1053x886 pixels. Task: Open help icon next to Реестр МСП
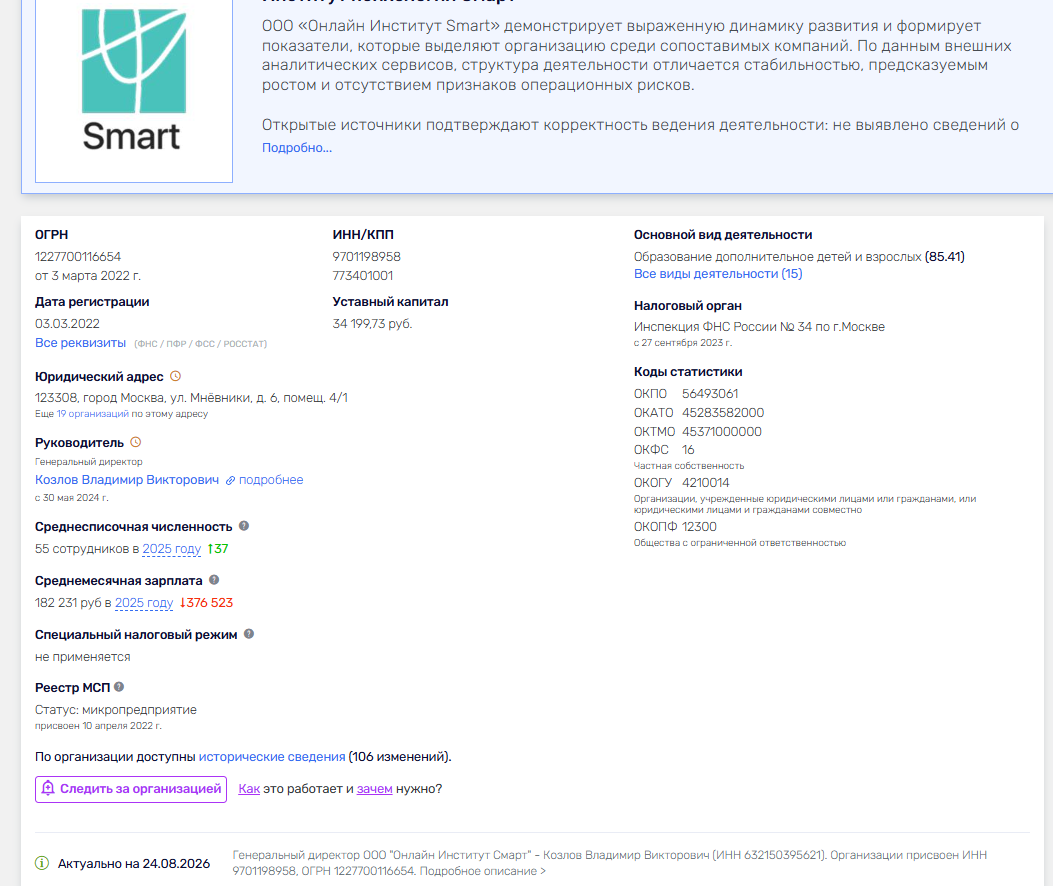(119, 686)
